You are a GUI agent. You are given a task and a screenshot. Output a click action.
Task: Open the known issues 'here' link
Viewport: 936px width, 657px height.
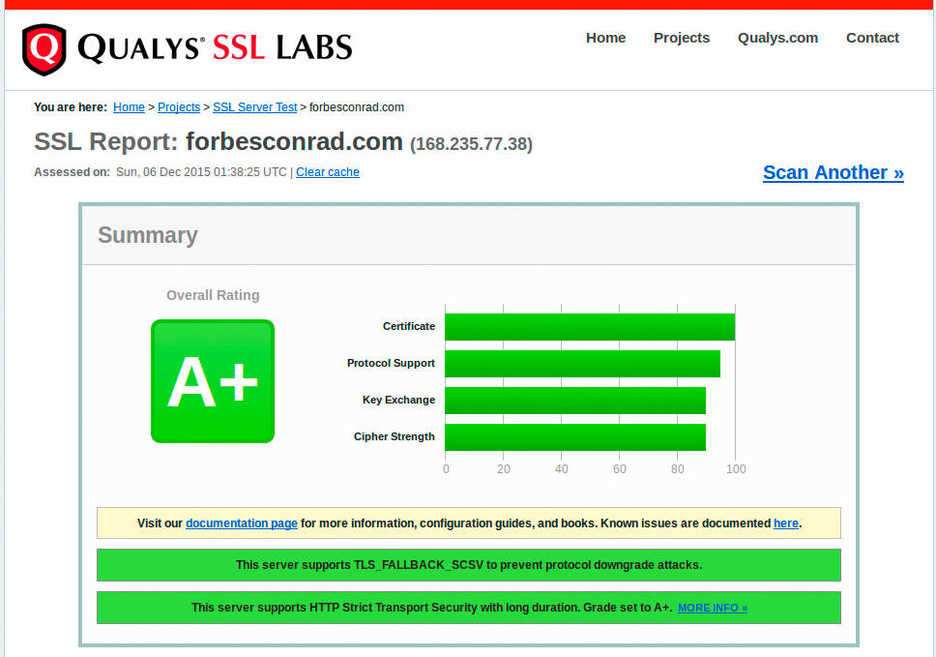click(786, 523)
